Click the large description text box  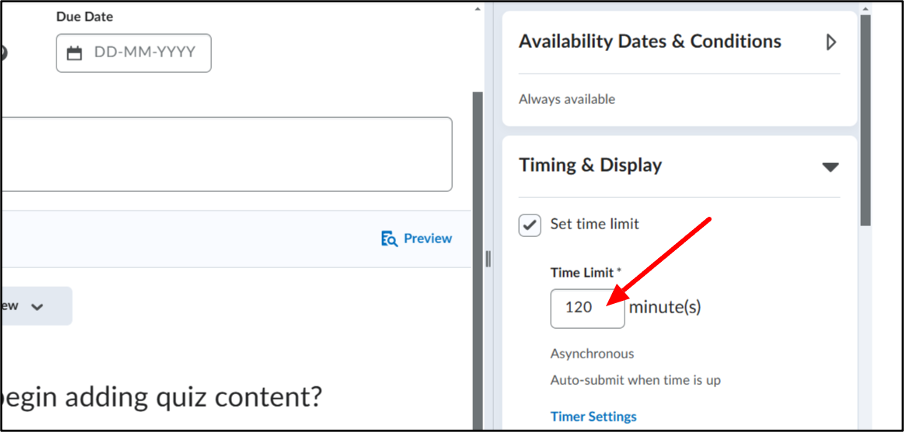(x=226, y=155)
